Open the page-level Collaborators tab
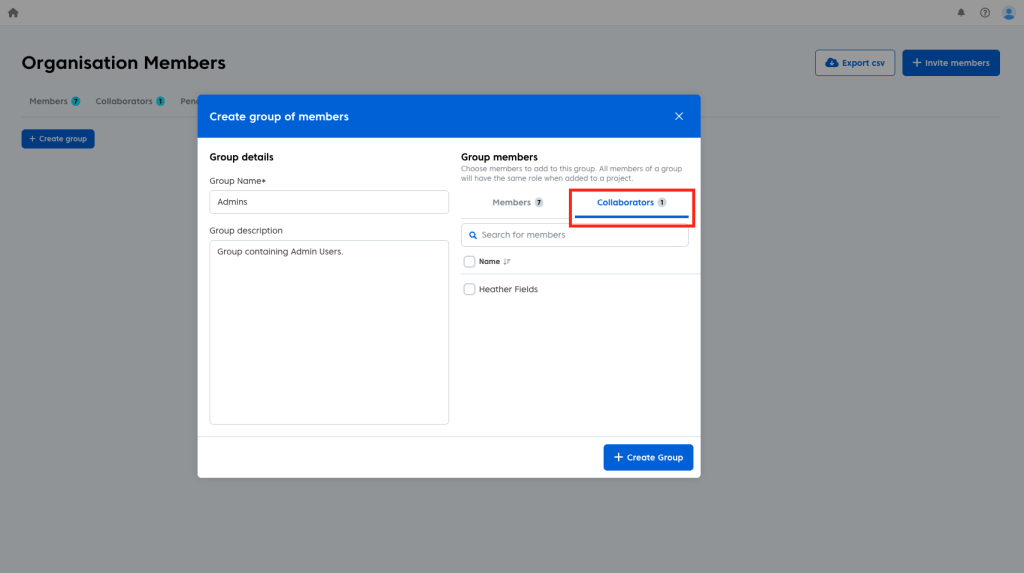 pos(130,101)
